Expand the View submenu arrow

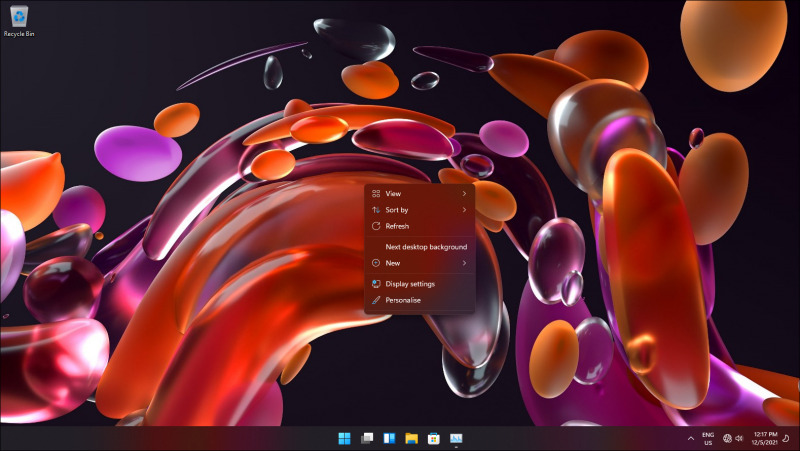point(464,193)
